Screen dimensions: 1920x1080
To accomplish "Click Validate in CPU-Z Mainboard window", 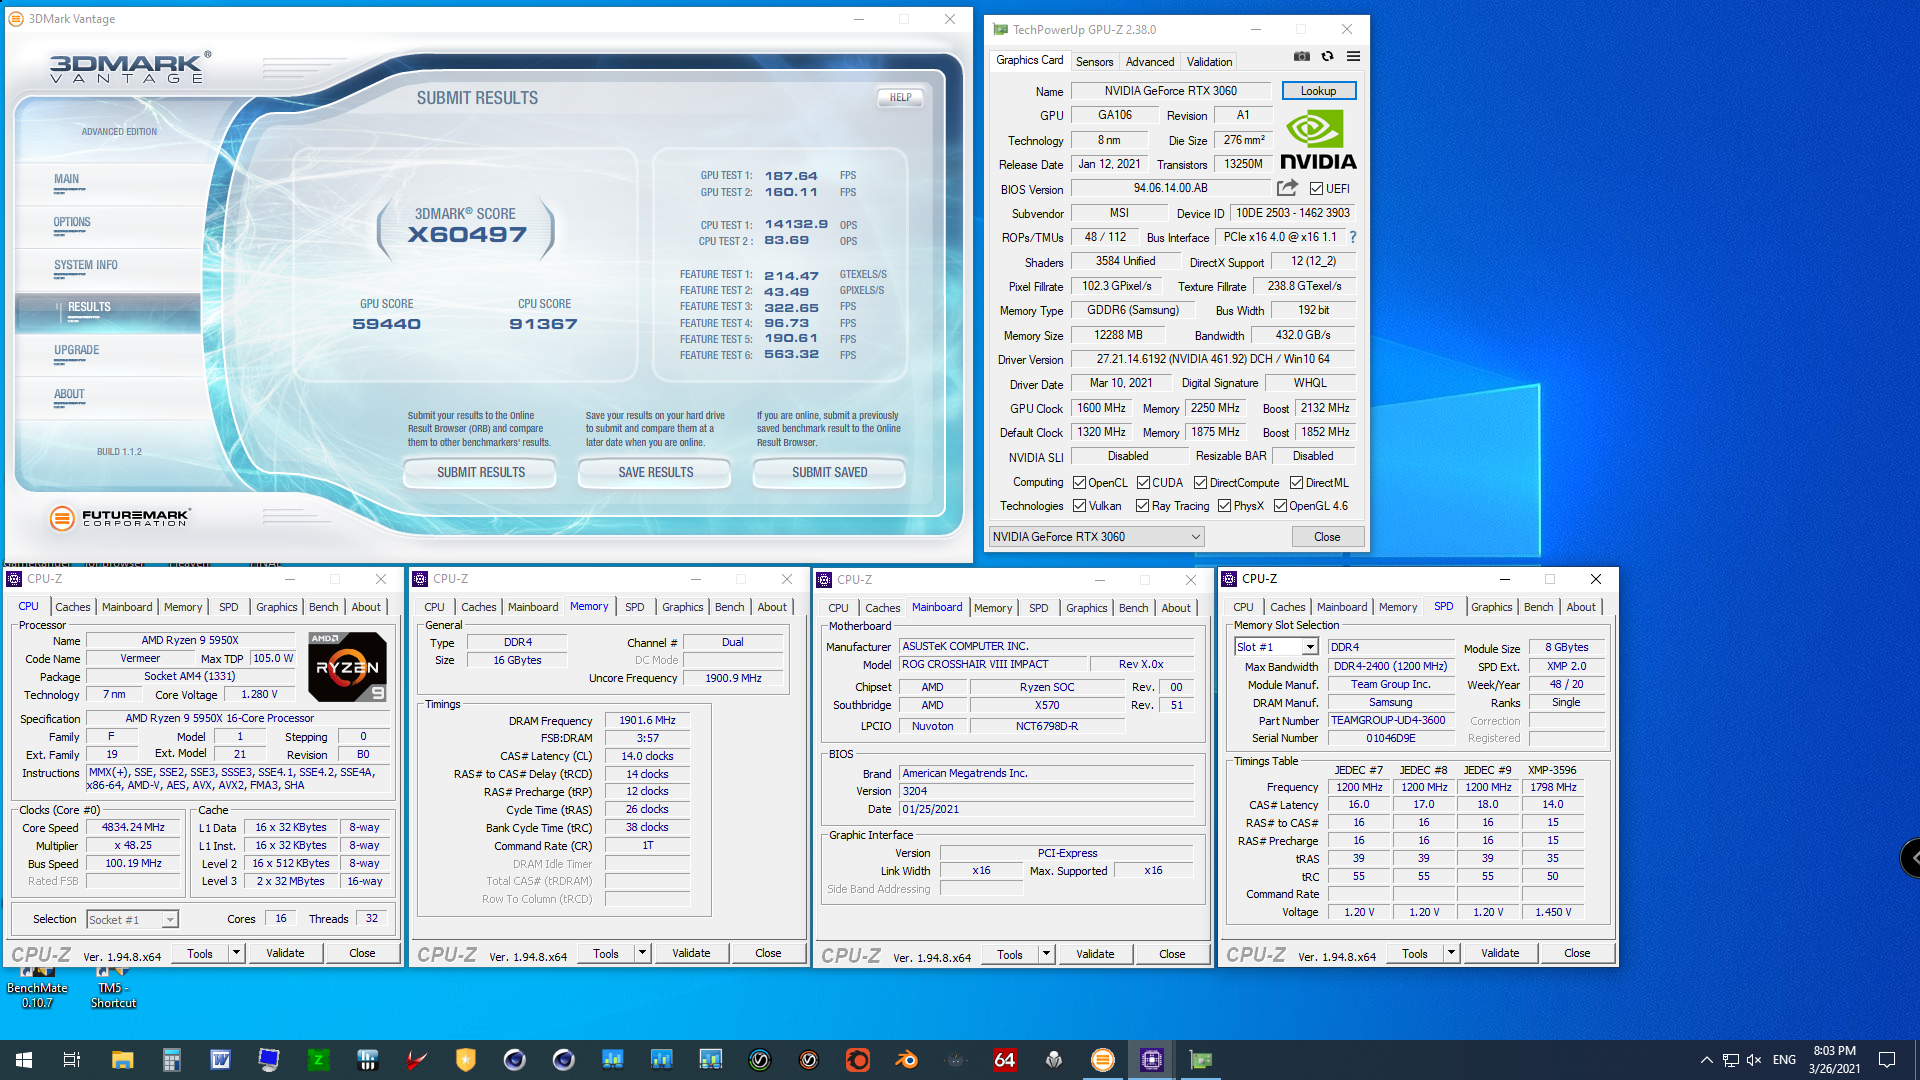I will (x=1094, y=954).
